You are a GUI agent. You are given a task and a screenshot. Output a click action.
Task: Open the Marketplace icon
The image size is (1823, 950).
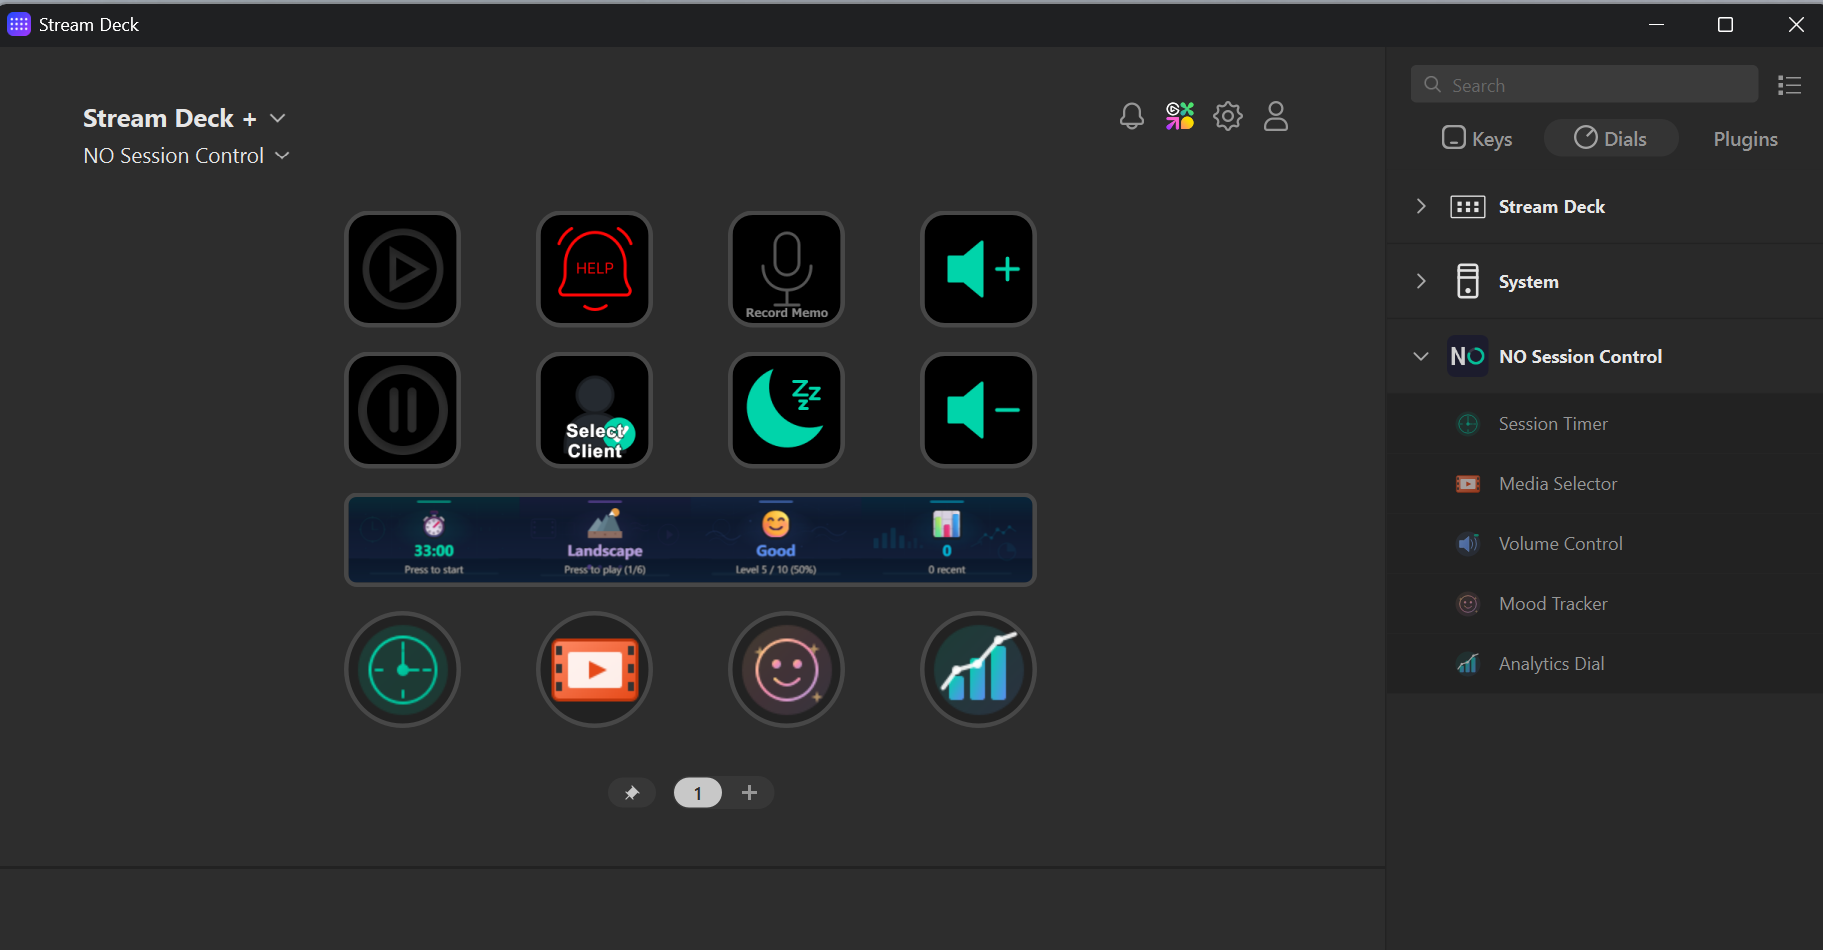[1179, 116]
